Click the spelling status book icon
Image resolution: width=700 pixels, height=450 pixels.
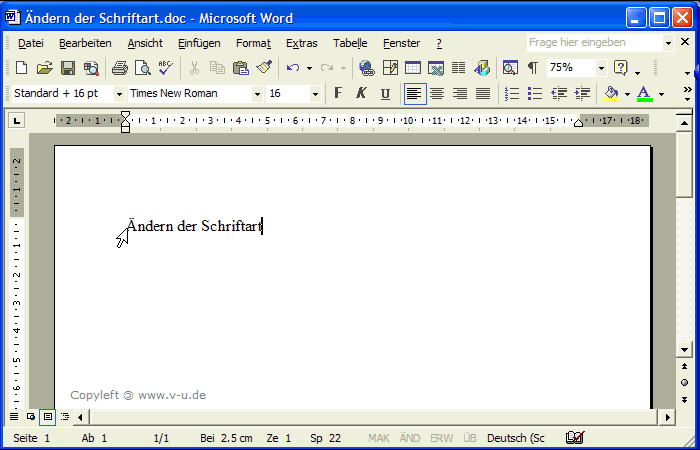point(575,438)
